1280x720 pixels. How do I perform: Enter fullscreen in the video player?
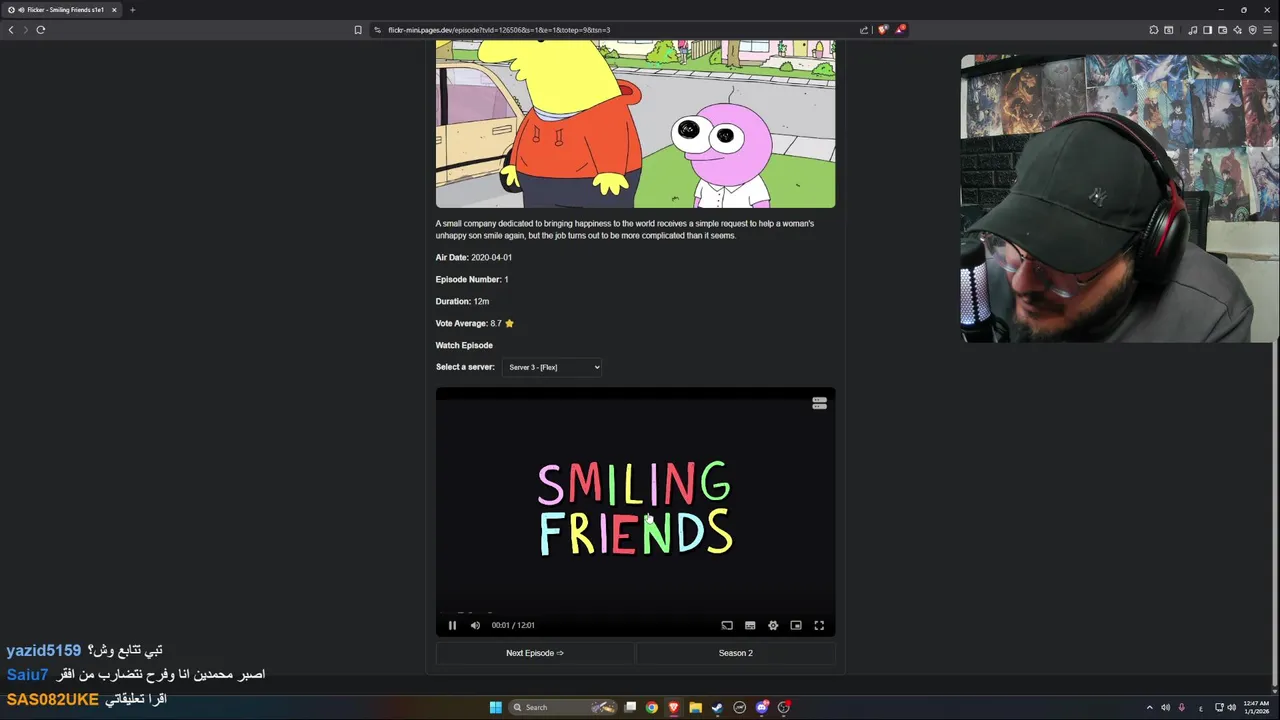(819, 625)
